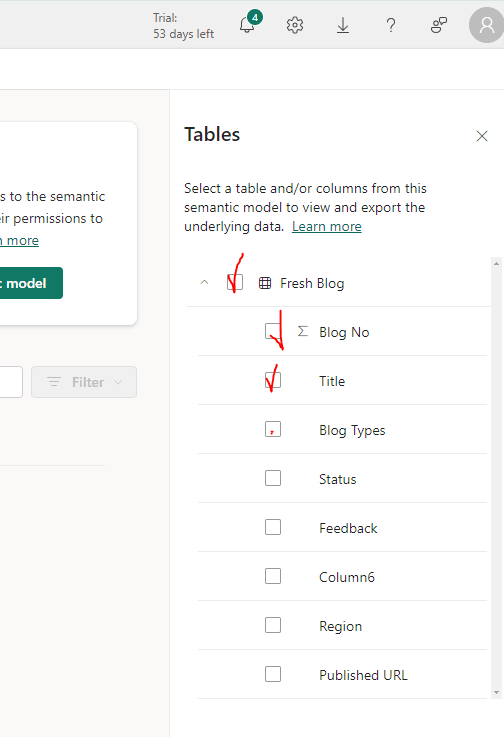Open the help question mark

click(x=391, y=25)
